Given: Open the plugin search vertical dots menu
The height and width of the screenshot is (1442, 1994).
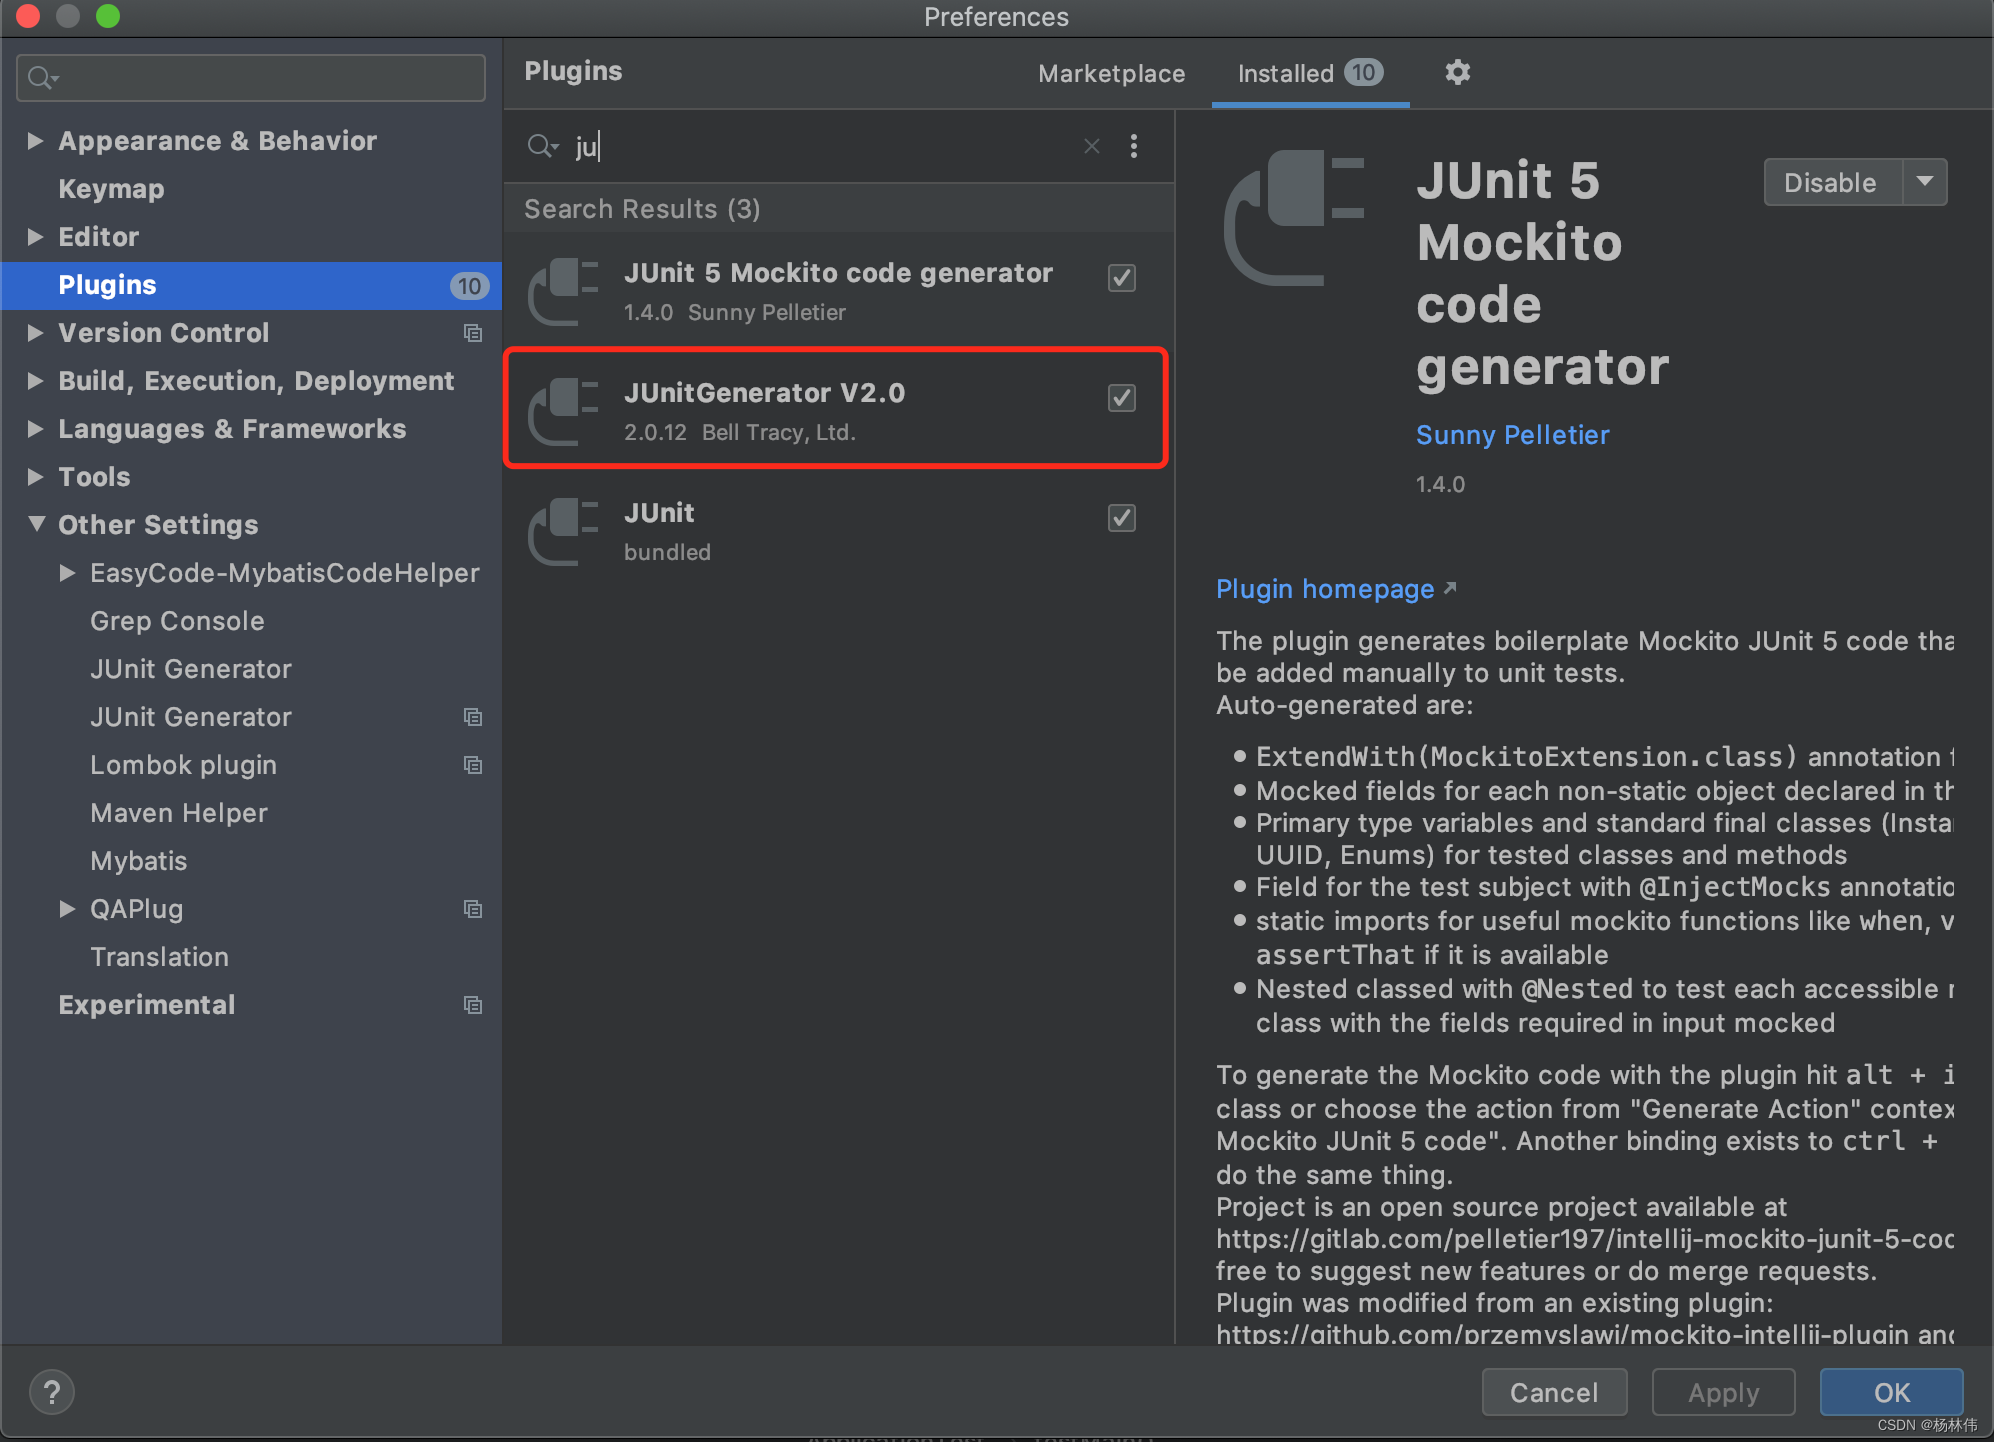Looking at the screenshot, I should 1133,147.
